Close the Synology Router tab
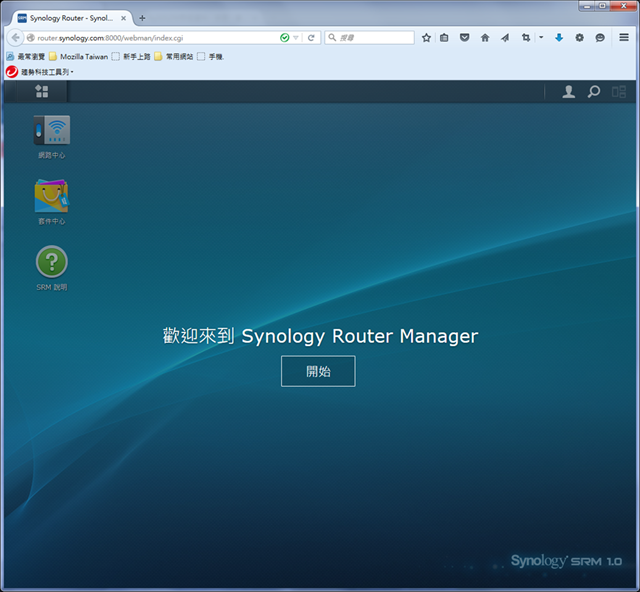640x592 pixels. 123,18
